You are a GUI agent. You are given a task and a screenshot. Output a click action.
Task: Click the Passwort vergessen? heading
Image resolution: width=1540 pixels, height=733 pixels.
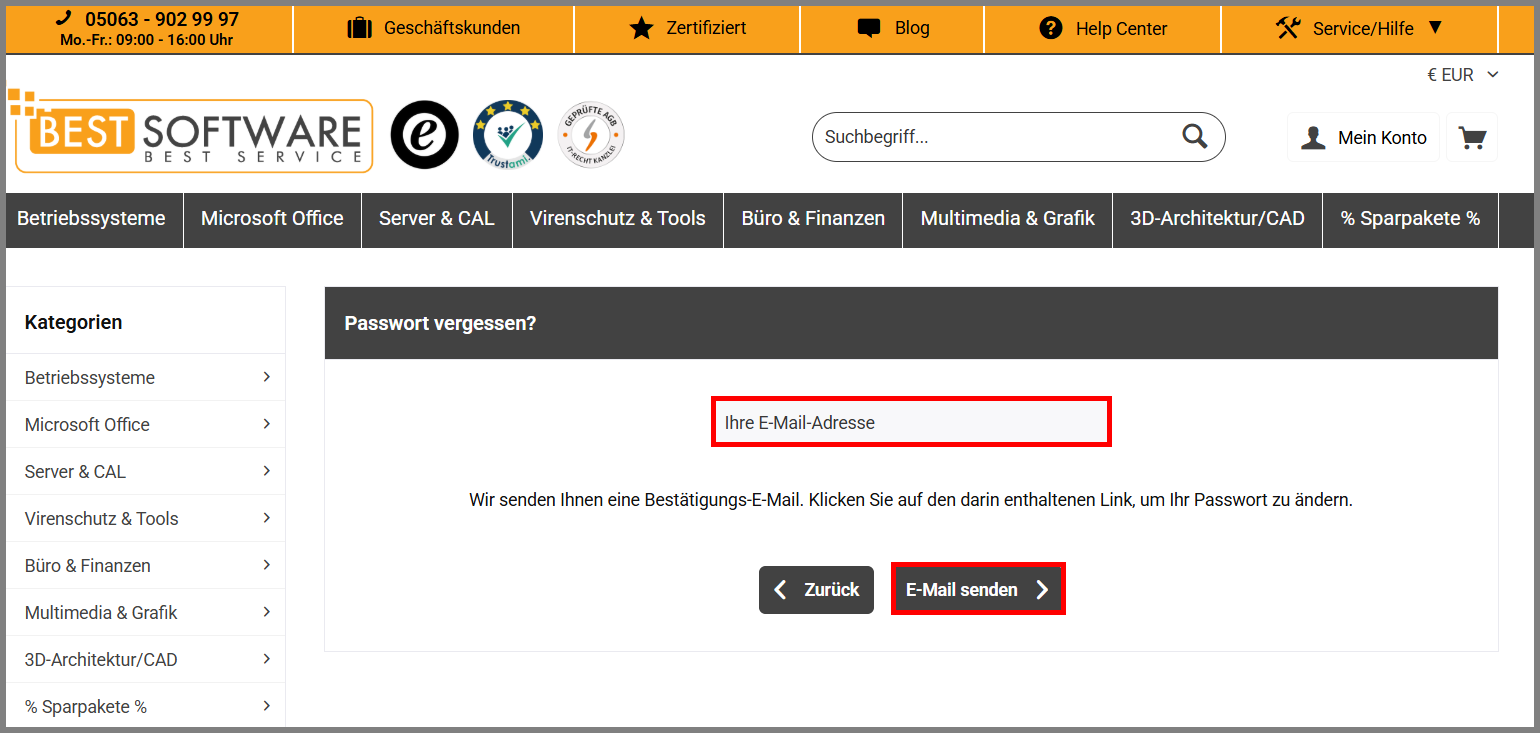(x=440, y=324)
